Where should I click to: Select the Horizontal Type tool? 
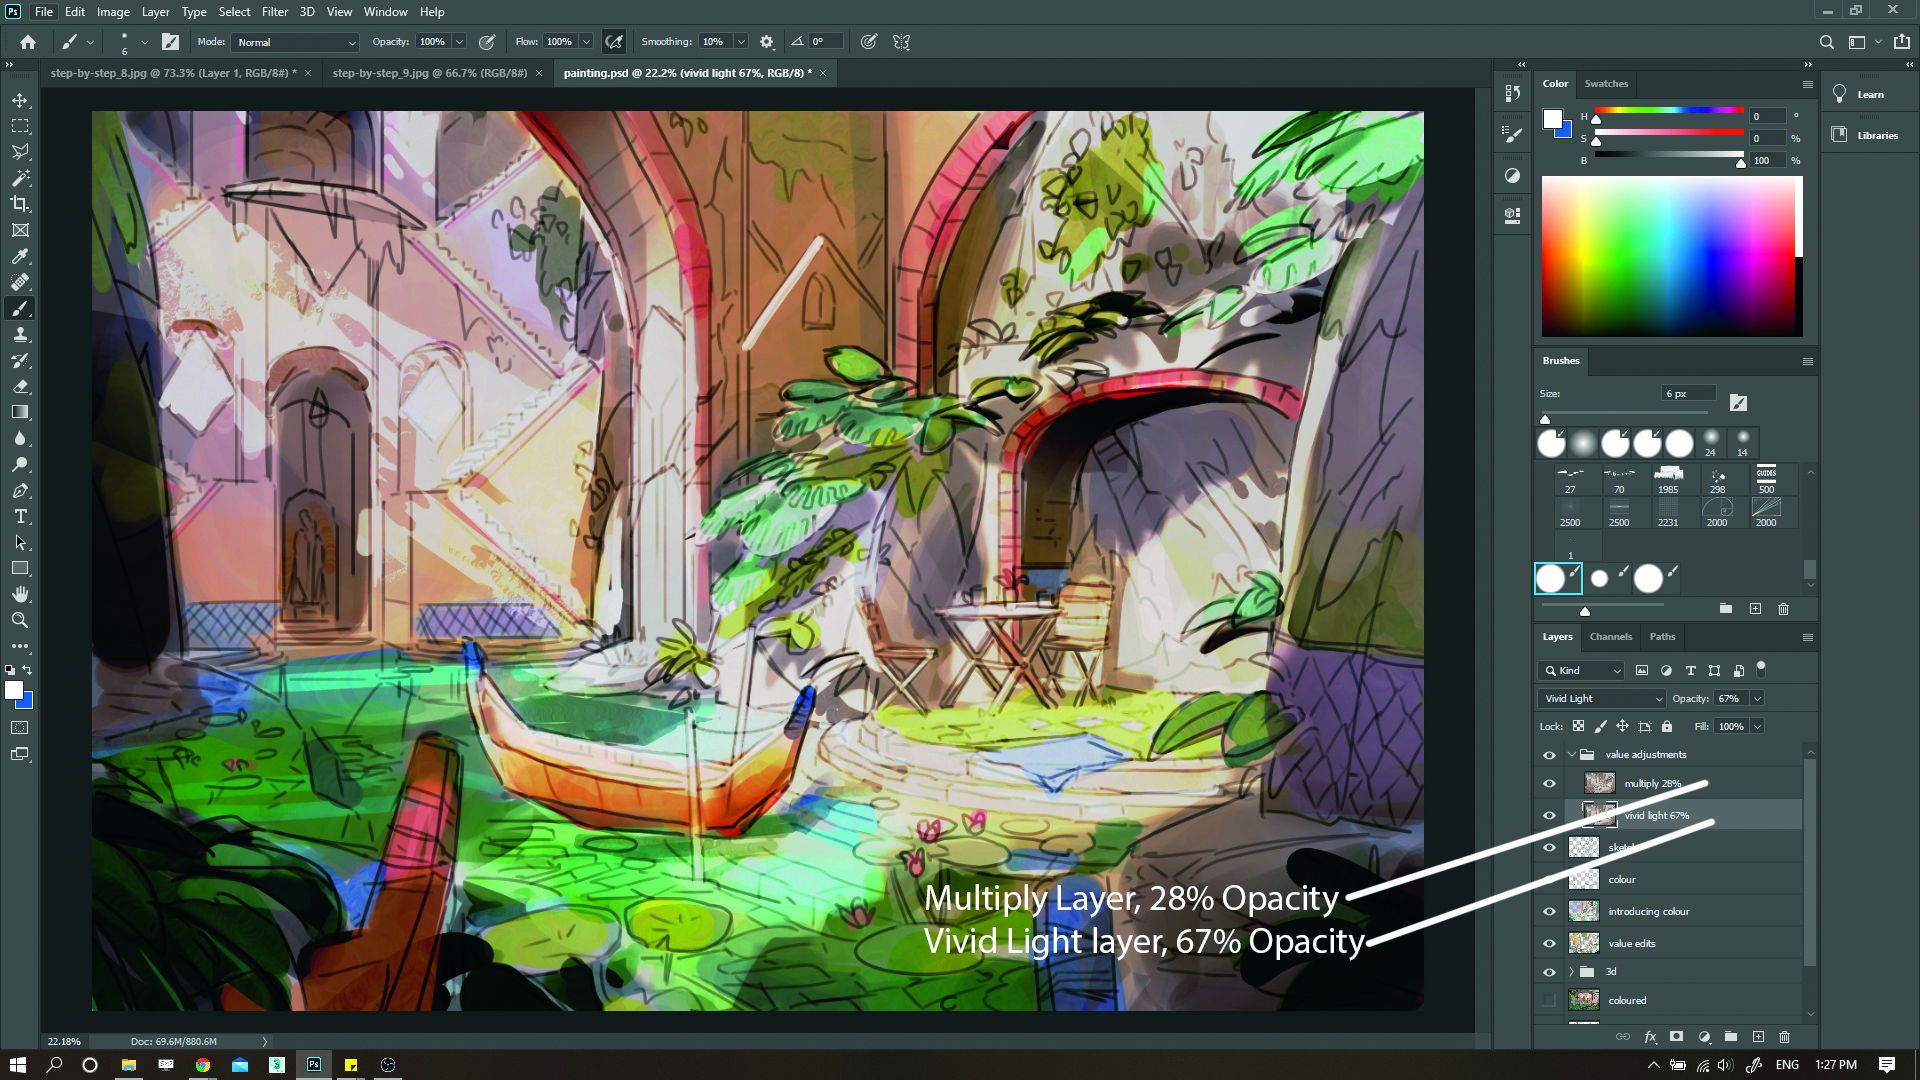pyautogui.click(x=20, y=516)
